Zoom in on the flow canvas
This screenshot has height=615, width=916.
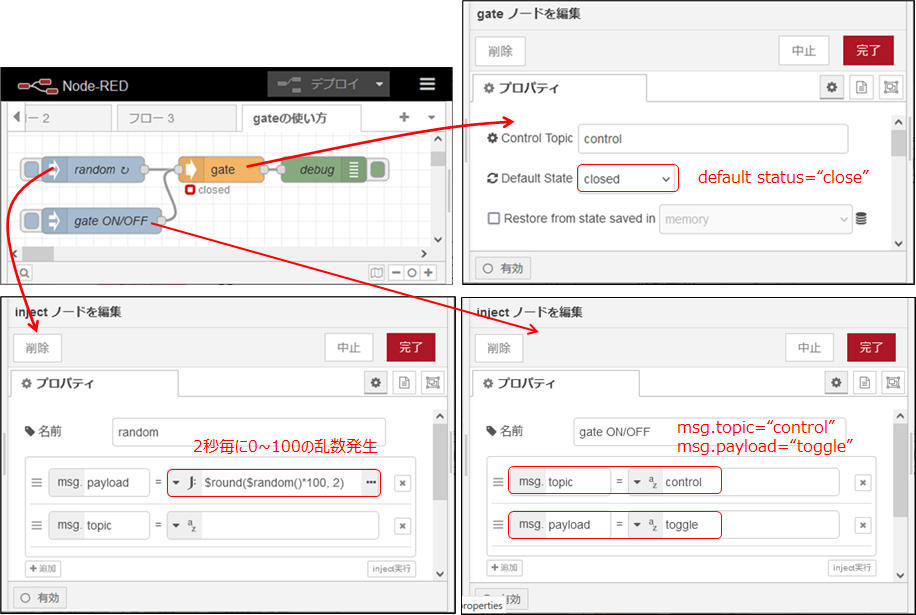coord(428,272)
